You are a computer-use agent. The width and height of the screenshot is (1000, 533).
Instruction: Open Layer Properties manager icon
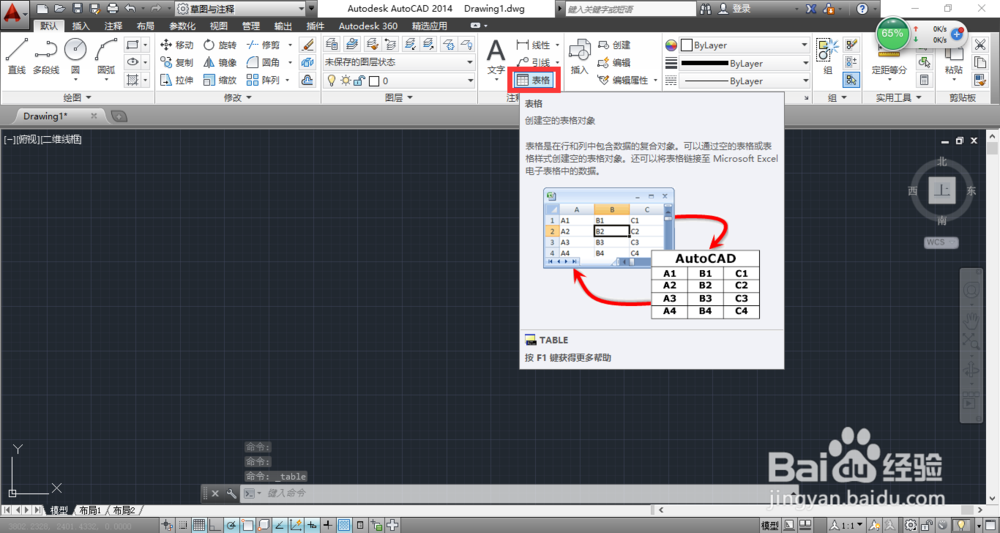[x=332, y=45]
